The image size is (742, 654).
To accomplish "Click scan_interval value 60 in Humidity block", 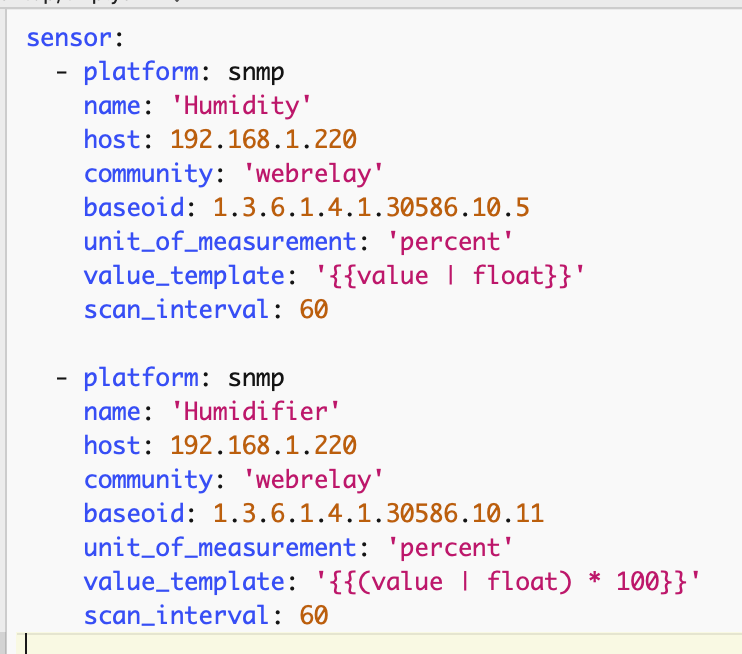I will click(x=313, y=310).
